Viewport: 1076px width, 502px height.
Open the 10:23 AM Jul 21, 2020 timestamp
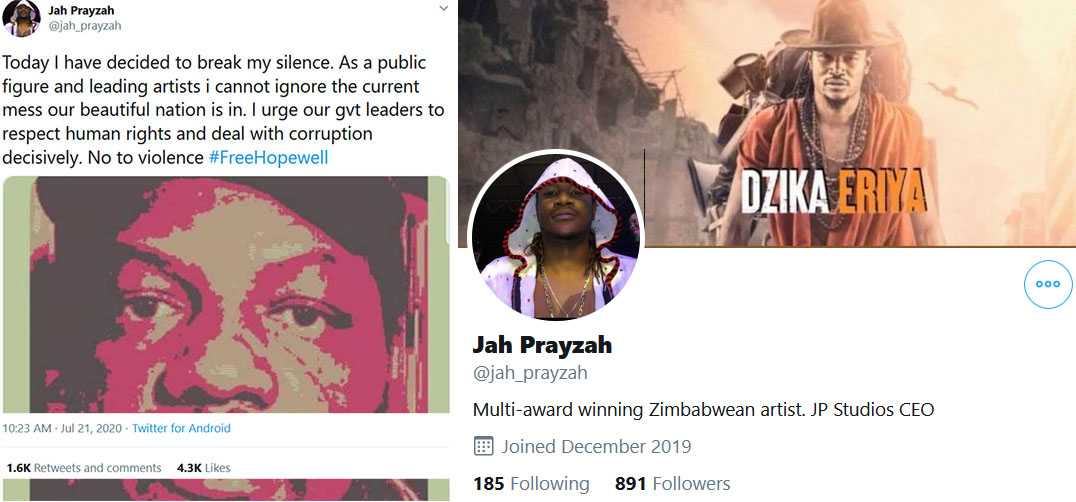pos(61,429)
